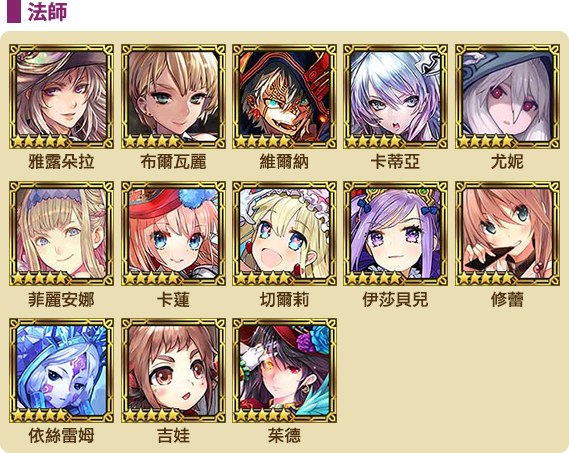Select the 依絲雷姆 blue ice portrait

click(x=61, y=371)
